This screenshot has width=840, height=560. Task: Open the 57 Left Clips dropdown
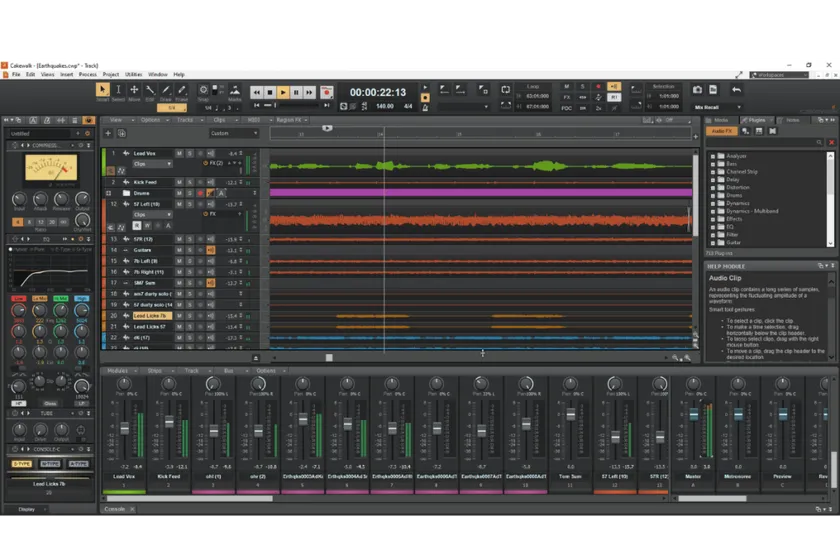click(152, 214)
